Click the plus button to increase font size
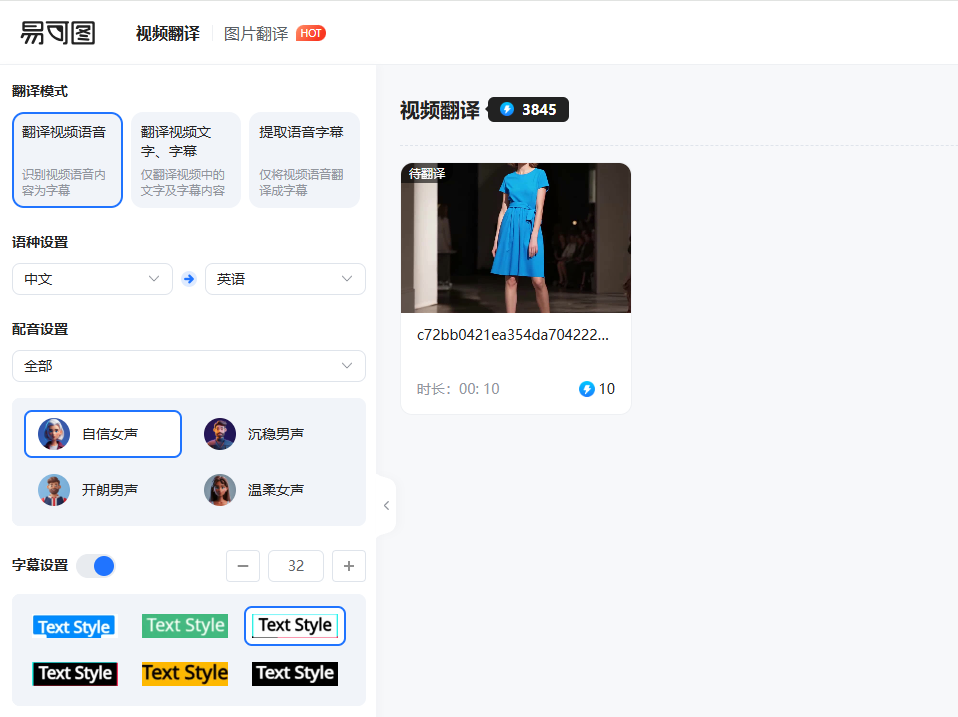958x717 pixels. pyautogui.click(x=349, y=566)
